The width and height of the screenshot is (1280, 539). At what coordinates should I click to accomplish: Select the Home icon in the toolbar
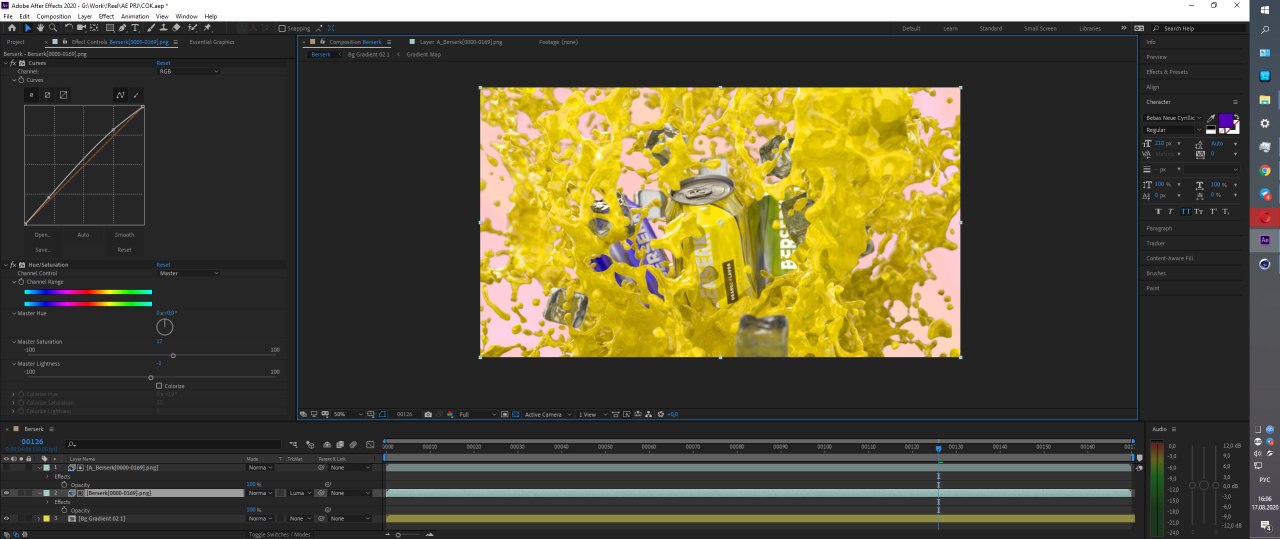tap(11, 28)
